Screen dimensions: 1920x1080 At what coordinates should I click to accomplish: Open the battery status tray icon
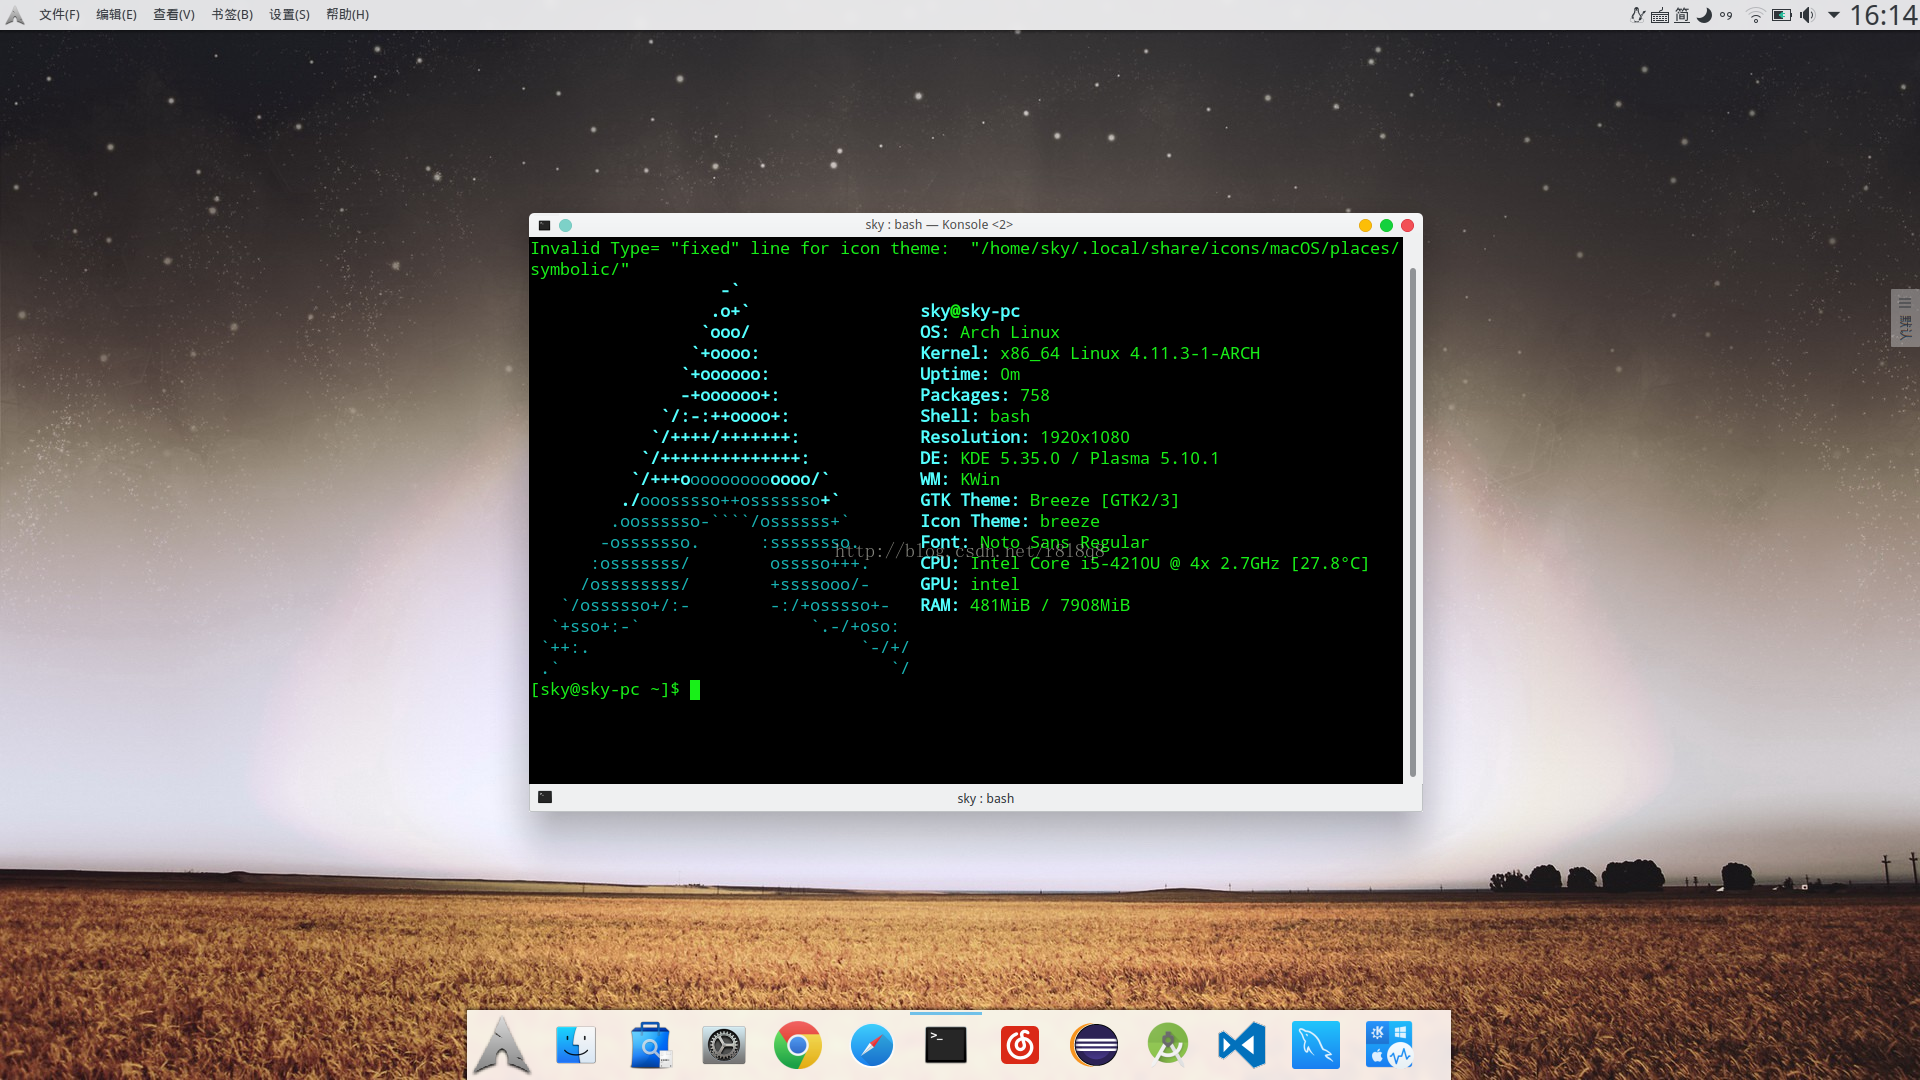[1782, 15]
